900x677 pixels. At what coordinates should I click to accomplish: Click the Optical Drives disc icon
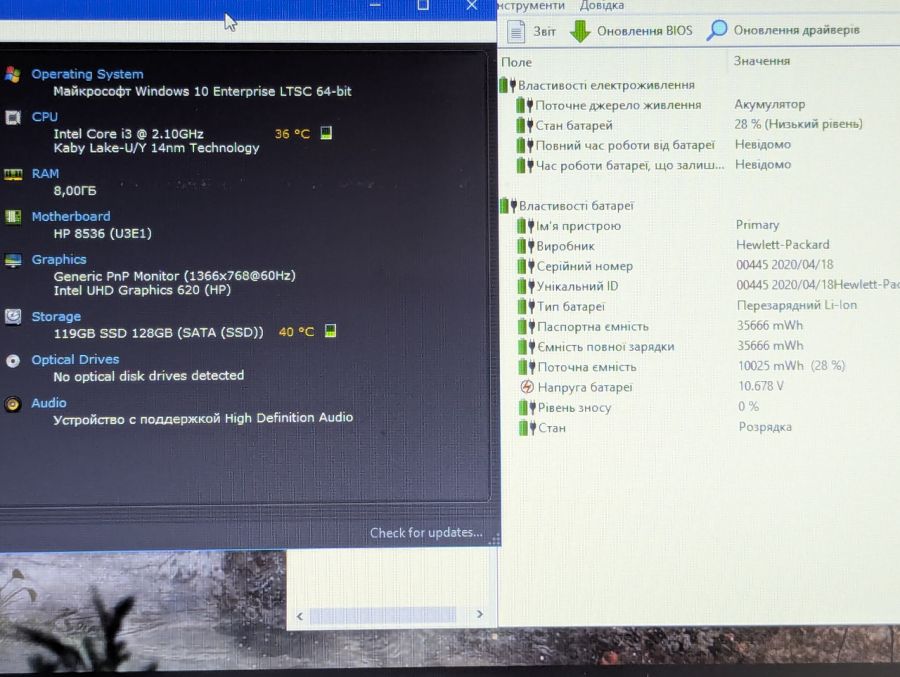[13, 361]
